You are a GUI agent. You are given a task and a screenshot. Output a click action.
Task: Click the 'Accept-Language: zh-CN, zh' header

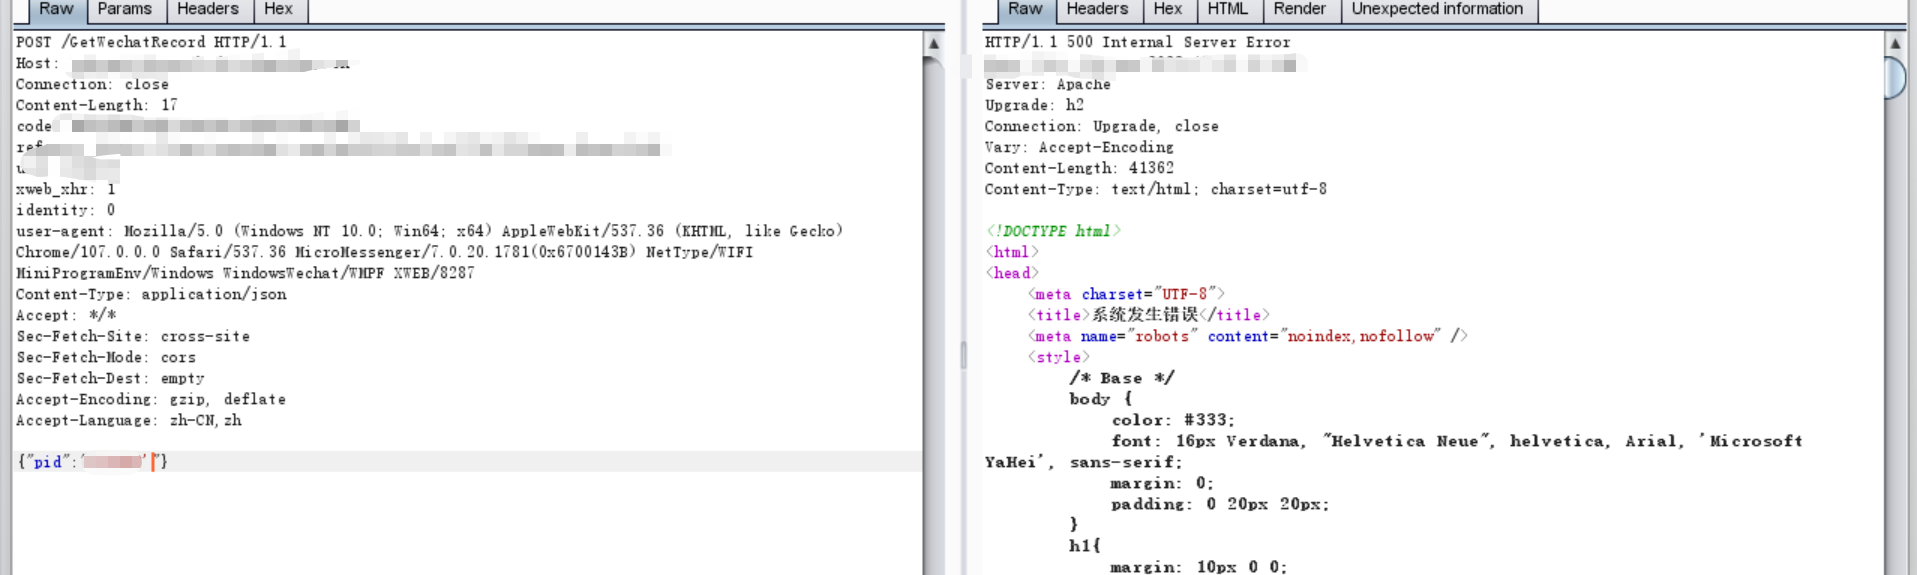(x=129, y=420)
